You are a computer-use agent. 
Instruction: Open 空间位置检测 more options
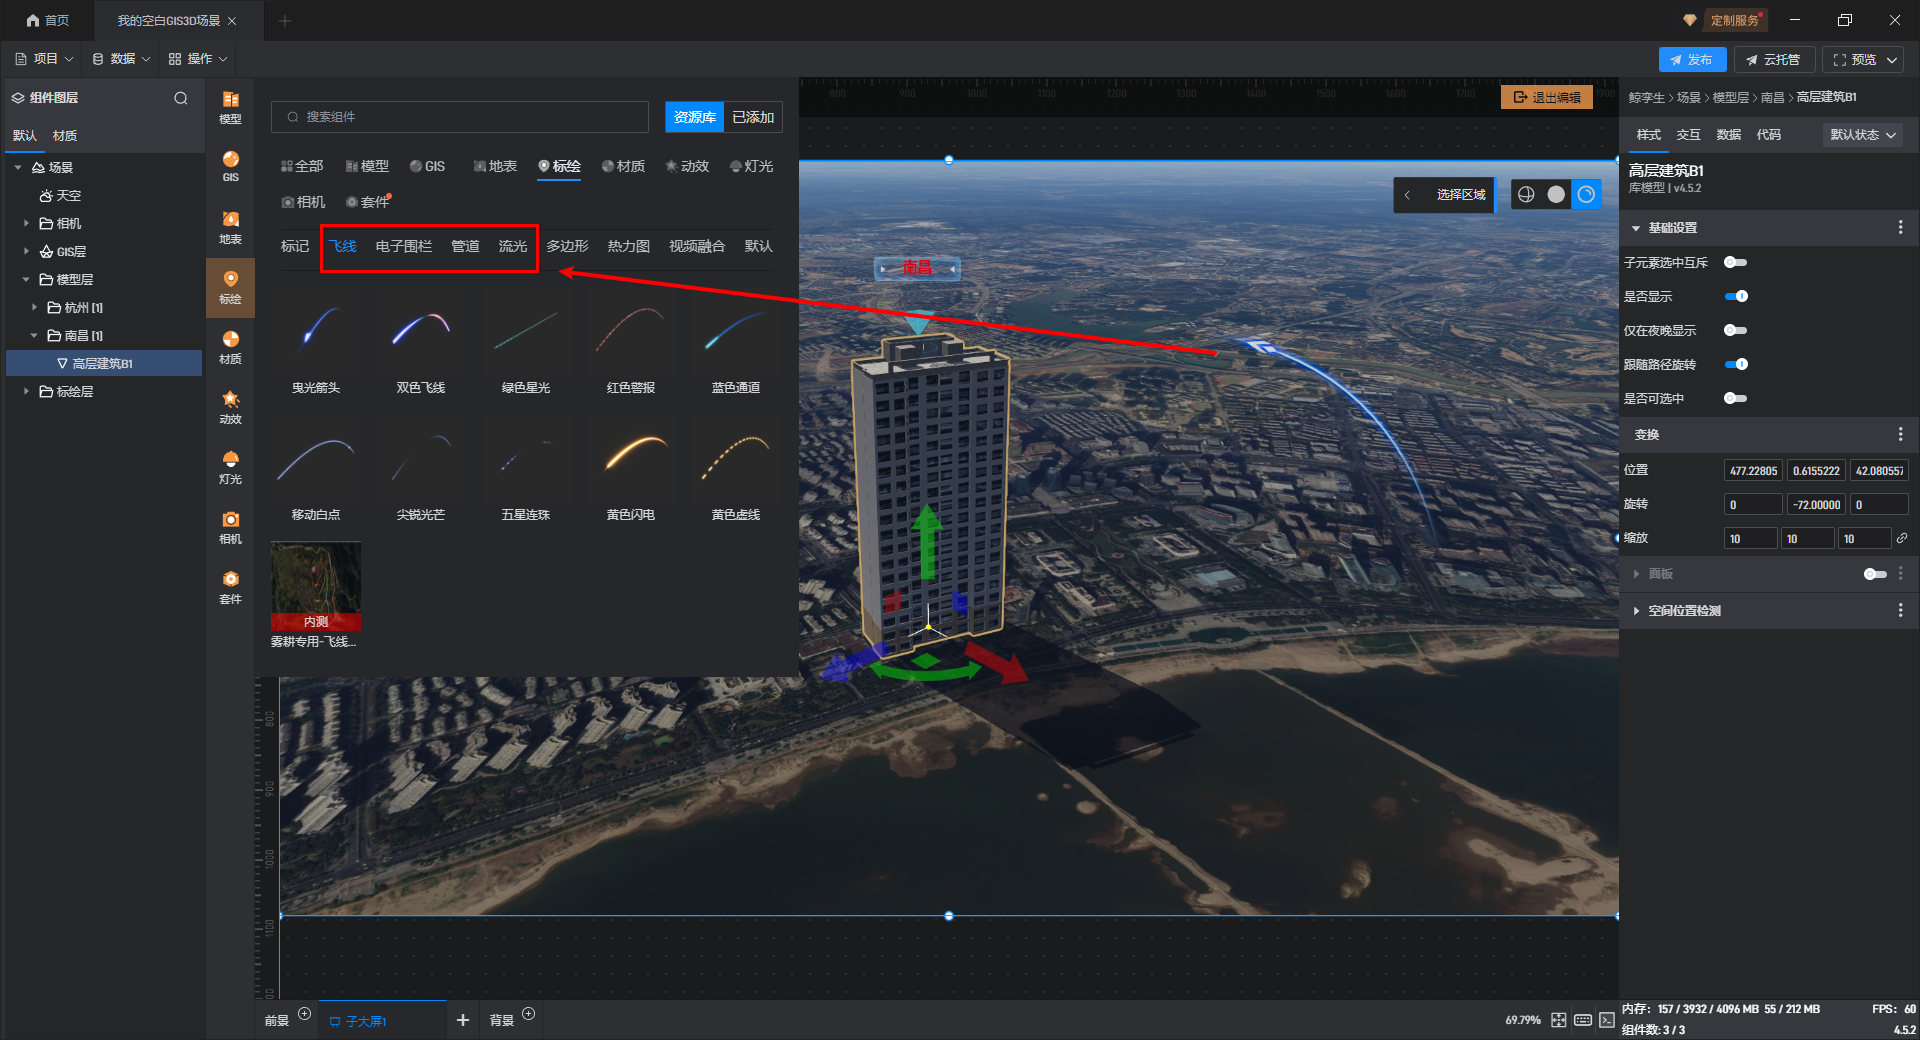coord(1900,610)
